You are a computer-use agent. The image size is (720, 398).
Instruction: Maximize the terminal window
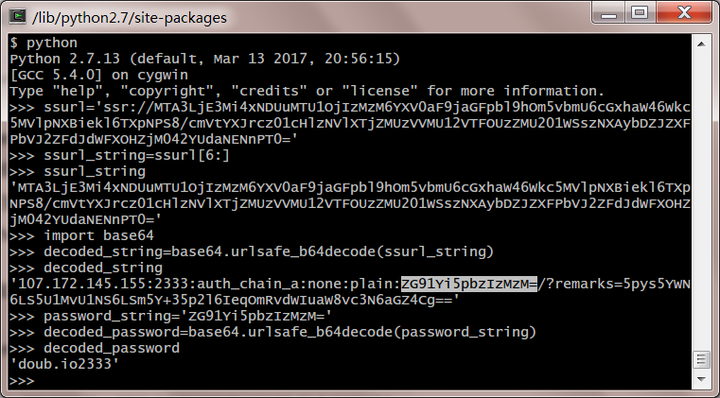(640, 13)
